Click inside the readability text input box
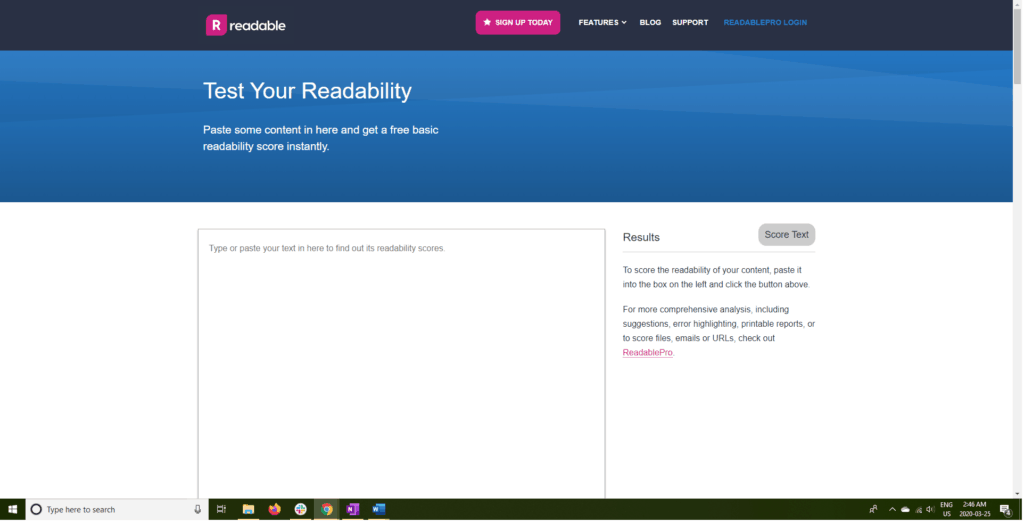Viewport: 1024px width, 522px height. tap(402, 363)
